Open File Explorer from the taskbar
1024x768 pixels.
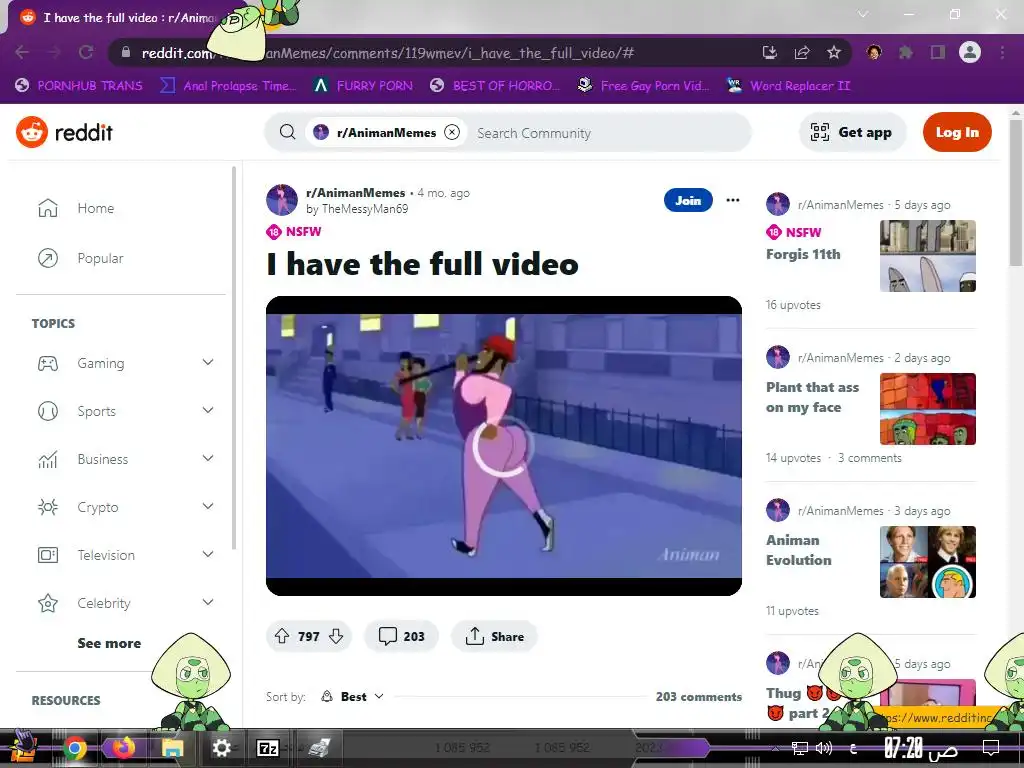[x=172, y=748]
